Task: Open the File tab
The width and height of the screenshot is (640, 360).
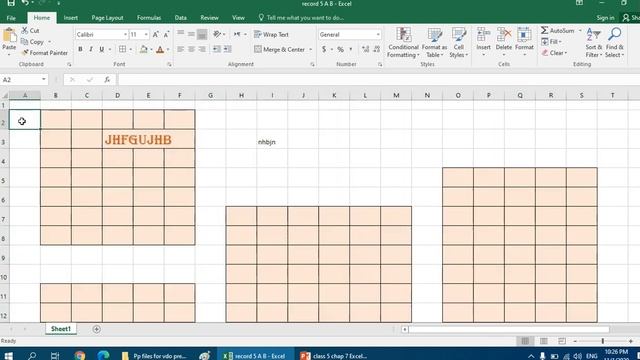Action: pyautogui.click(x=11, y=18)
